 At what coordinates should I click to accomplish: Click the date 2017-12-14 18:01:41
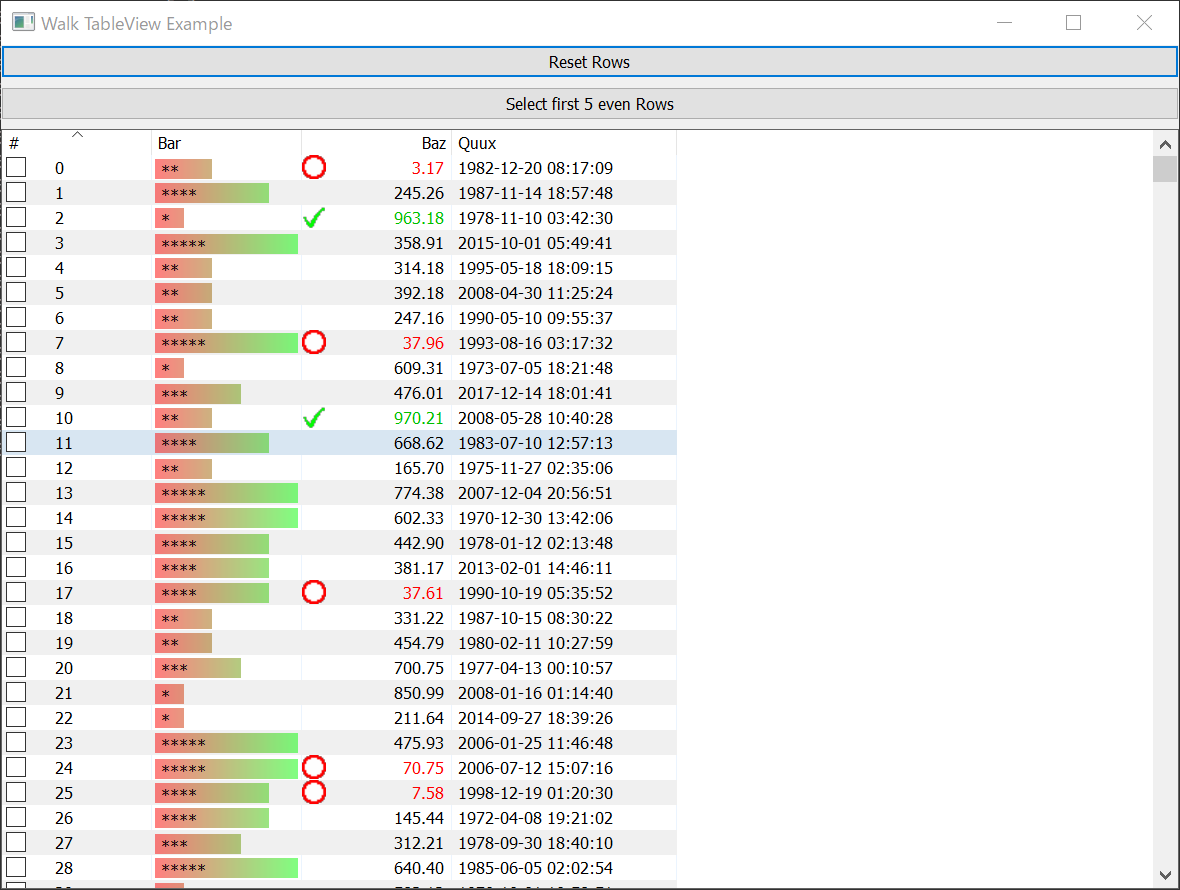click(535, 393)
